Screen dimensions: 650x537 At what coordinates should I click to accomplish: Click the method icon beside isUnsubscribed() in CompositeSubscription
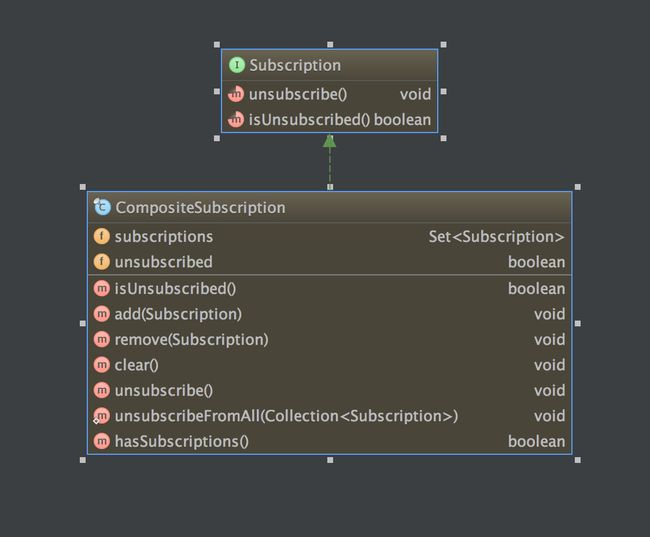coord(102,289)
